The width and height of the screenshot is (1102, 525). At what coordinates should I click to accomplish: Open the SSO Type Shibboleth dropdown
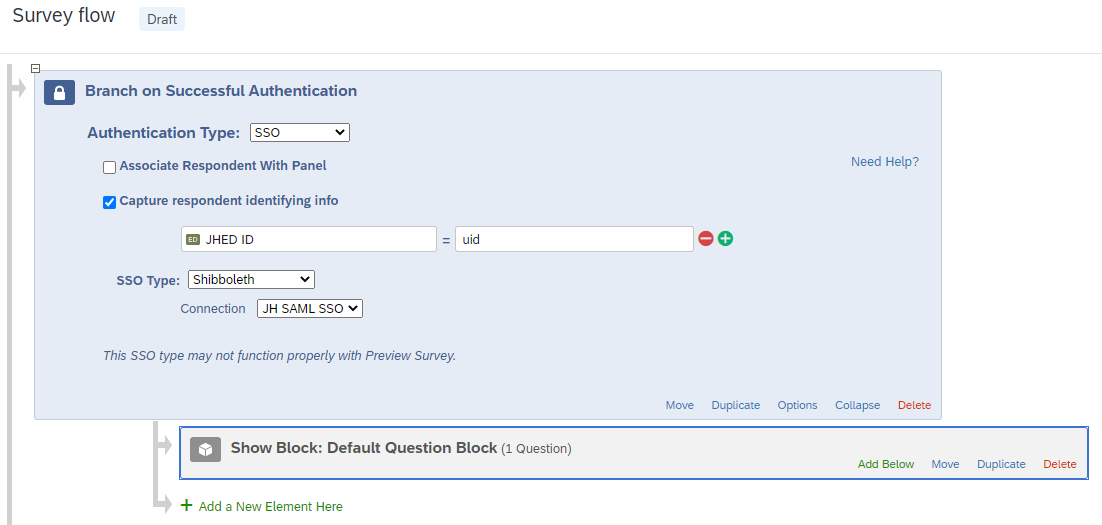[x=251, y=279]
